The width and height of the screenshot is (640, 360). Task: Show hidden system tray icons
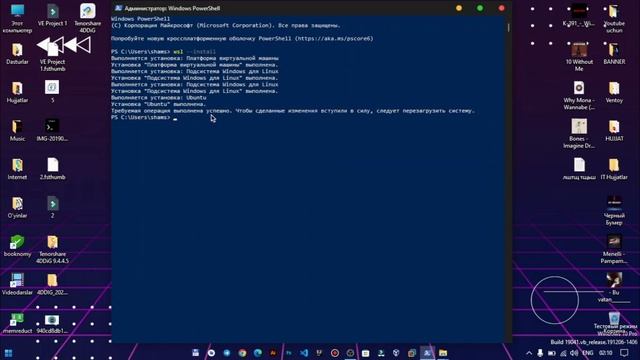(529, 353)
